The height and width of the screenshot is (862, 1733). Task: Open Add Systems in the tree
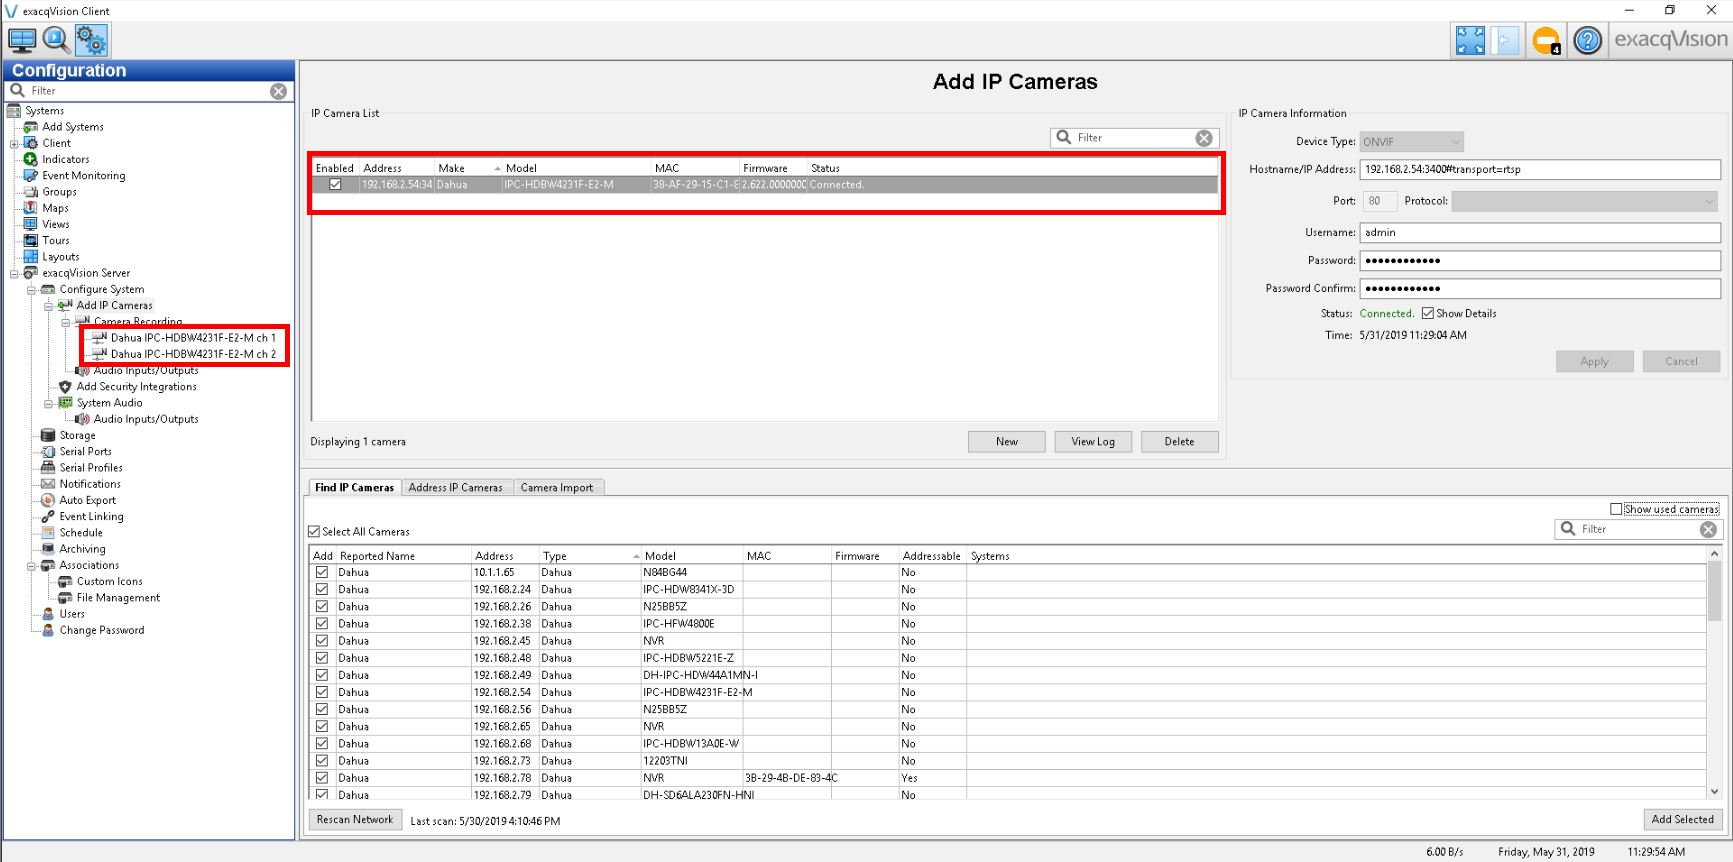(73, 127)
